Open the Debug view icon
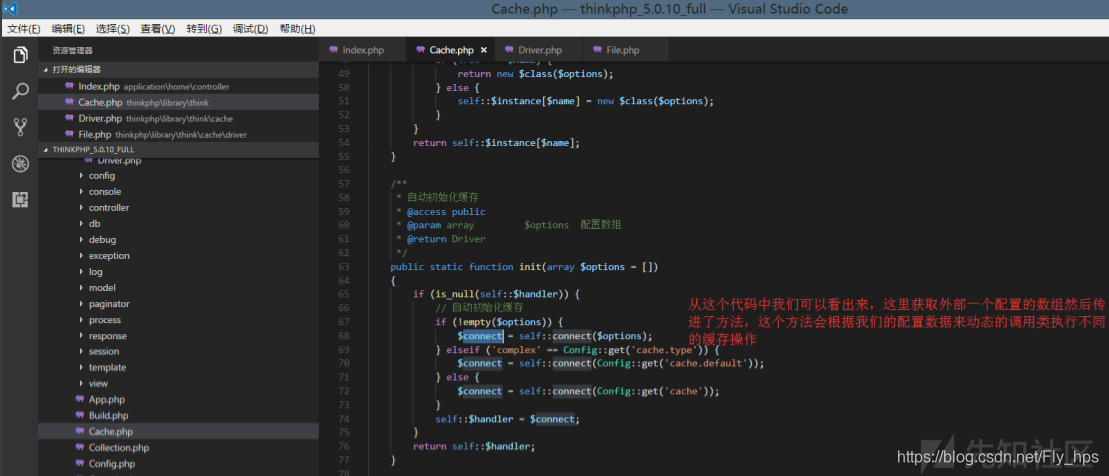Image resolution: width=1109 pixels, height=476 pixels. coord(21,164)
